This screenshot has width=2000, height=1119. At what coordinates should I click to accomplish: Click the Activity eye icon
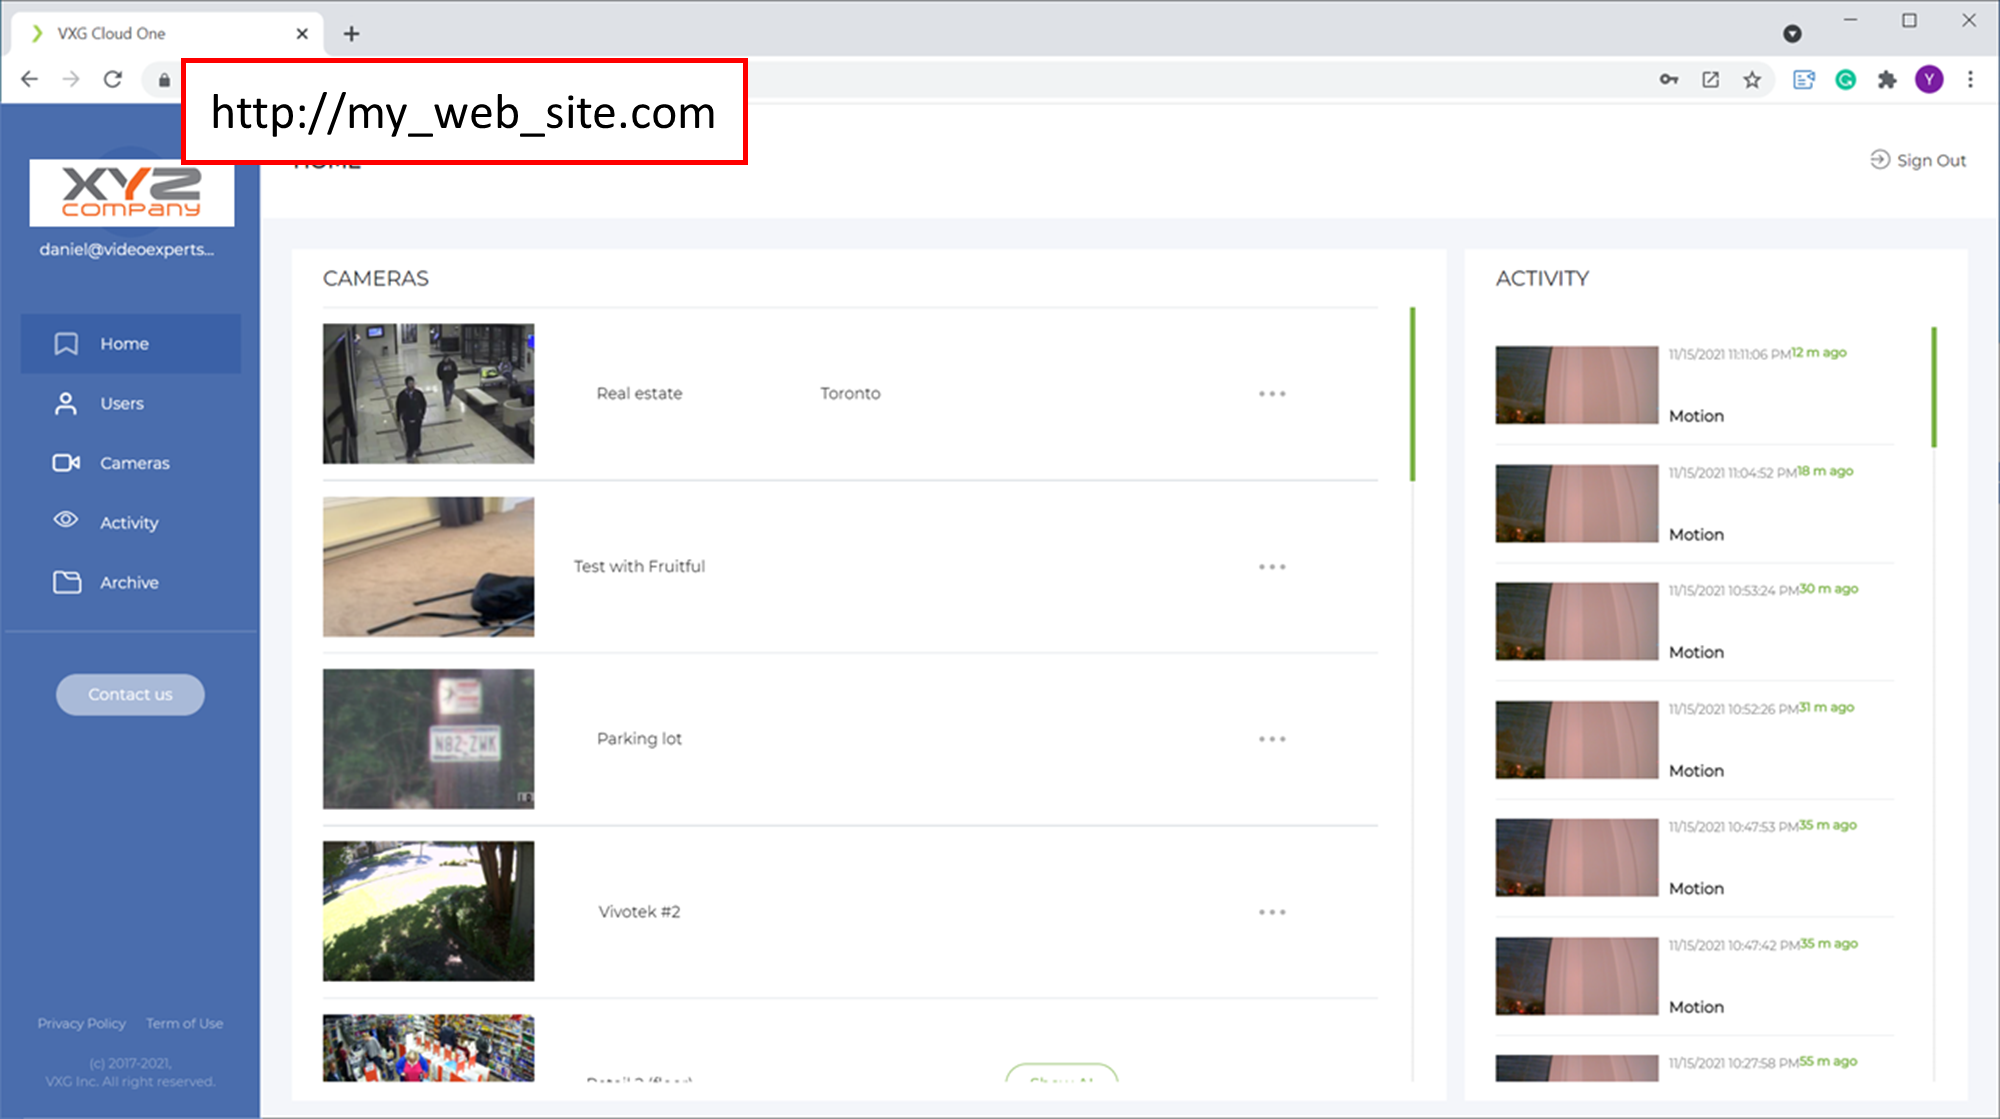pos(66,520)
